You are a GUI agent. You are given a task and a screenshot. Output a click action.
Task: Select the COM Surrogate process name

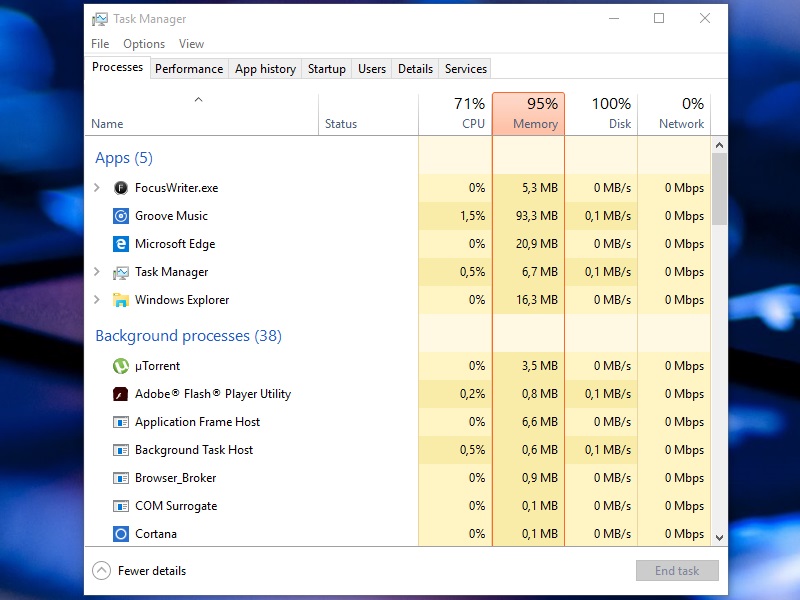(x=176, y=506)
